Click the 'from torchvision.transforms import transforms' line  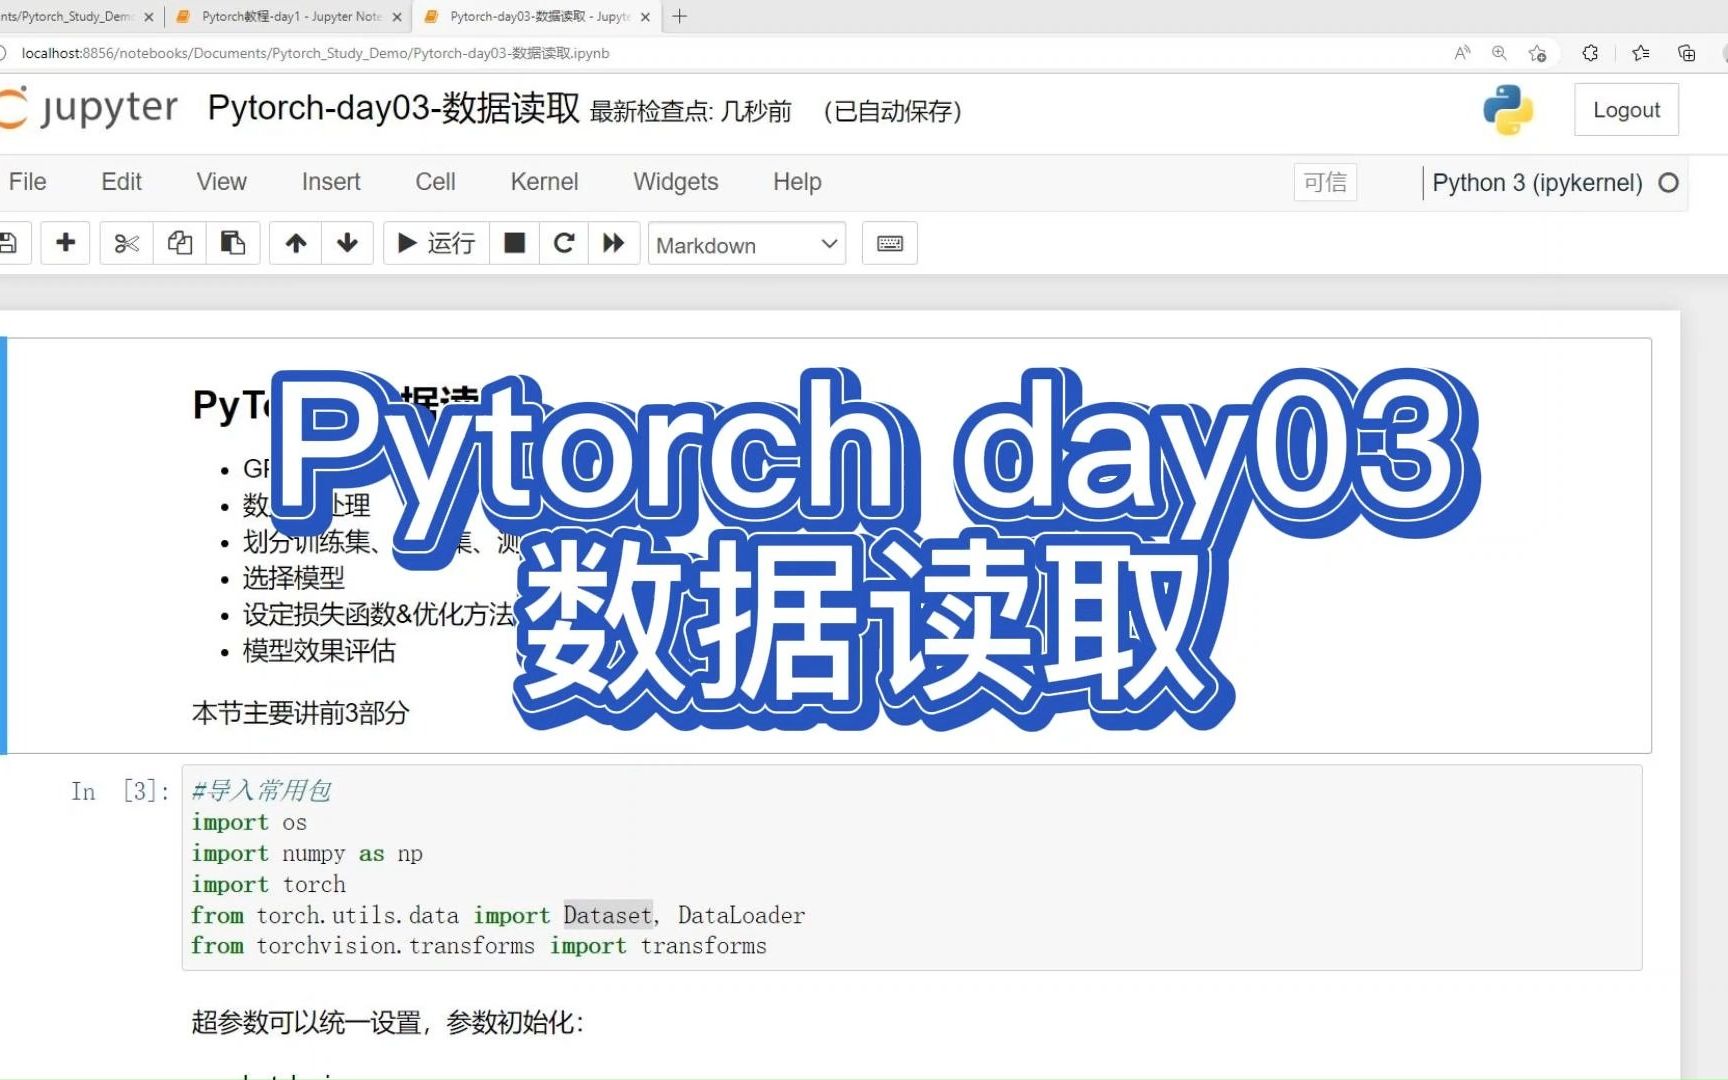(479, 946)
